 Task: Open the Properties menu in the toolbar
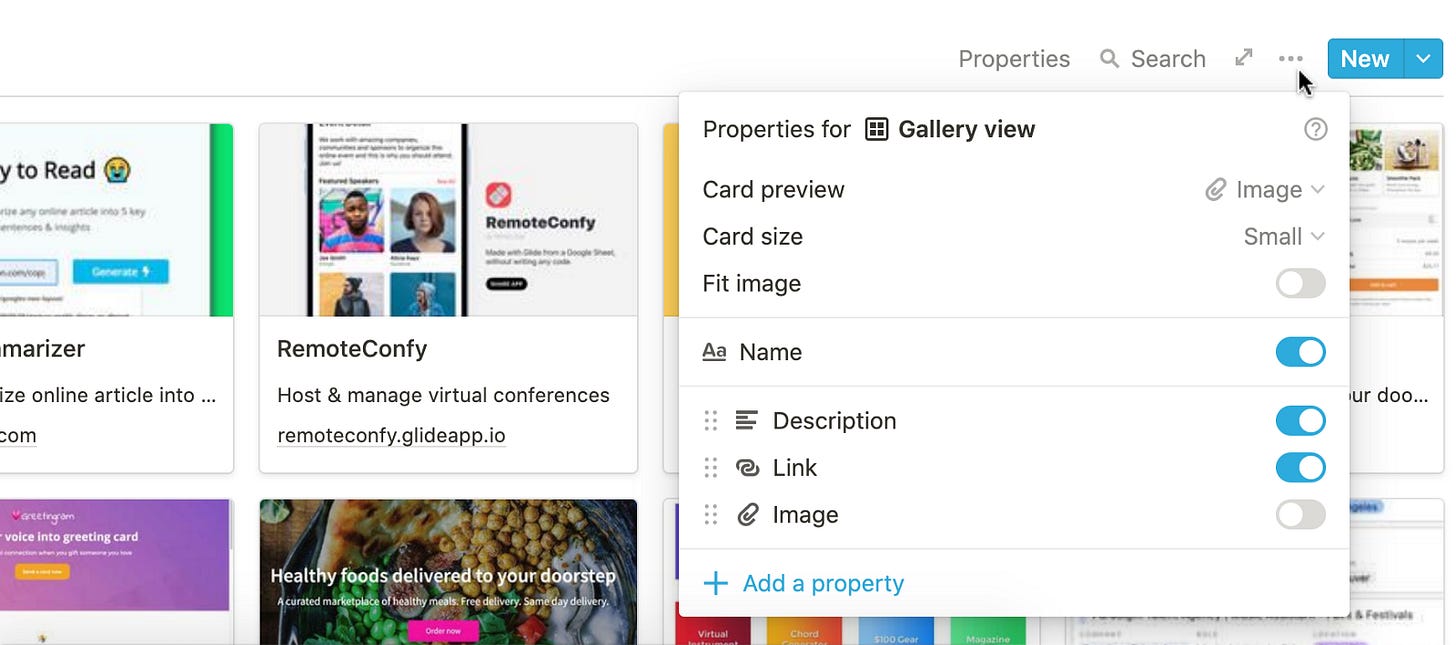[1014, 59]
